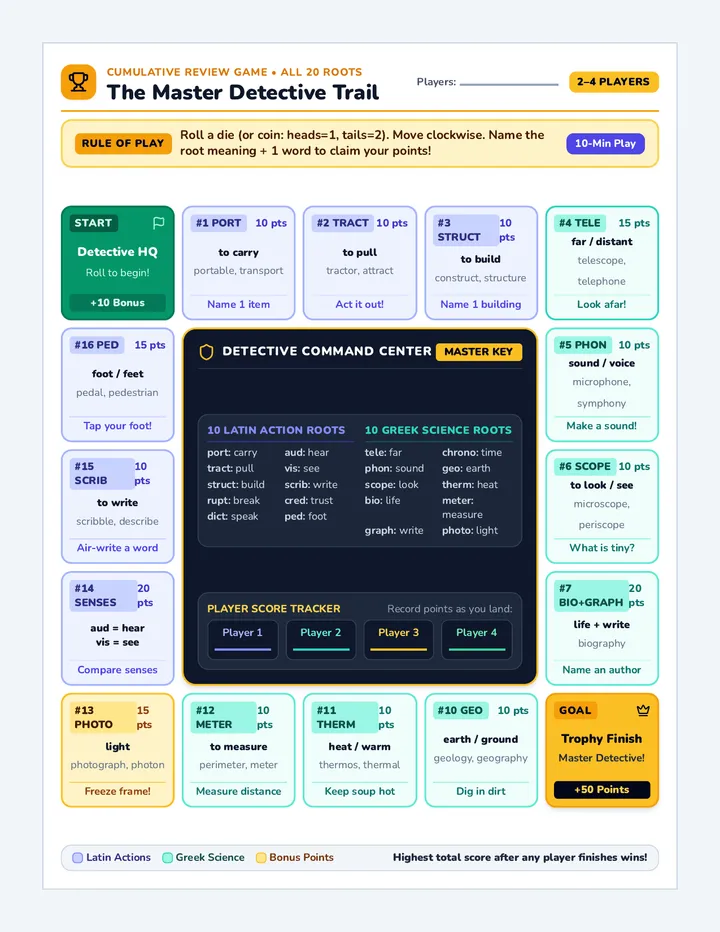Click the #16 PED tag
This screenshot has width=720, height=932.
97,345
